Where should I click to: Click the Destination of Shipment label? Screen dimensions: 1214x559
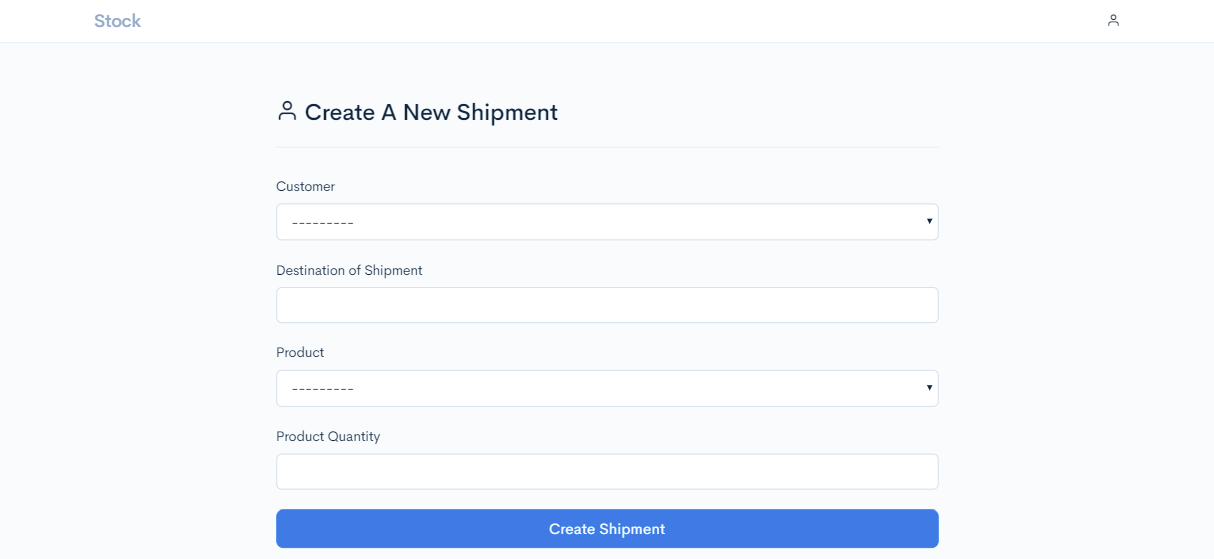(349, 271)
